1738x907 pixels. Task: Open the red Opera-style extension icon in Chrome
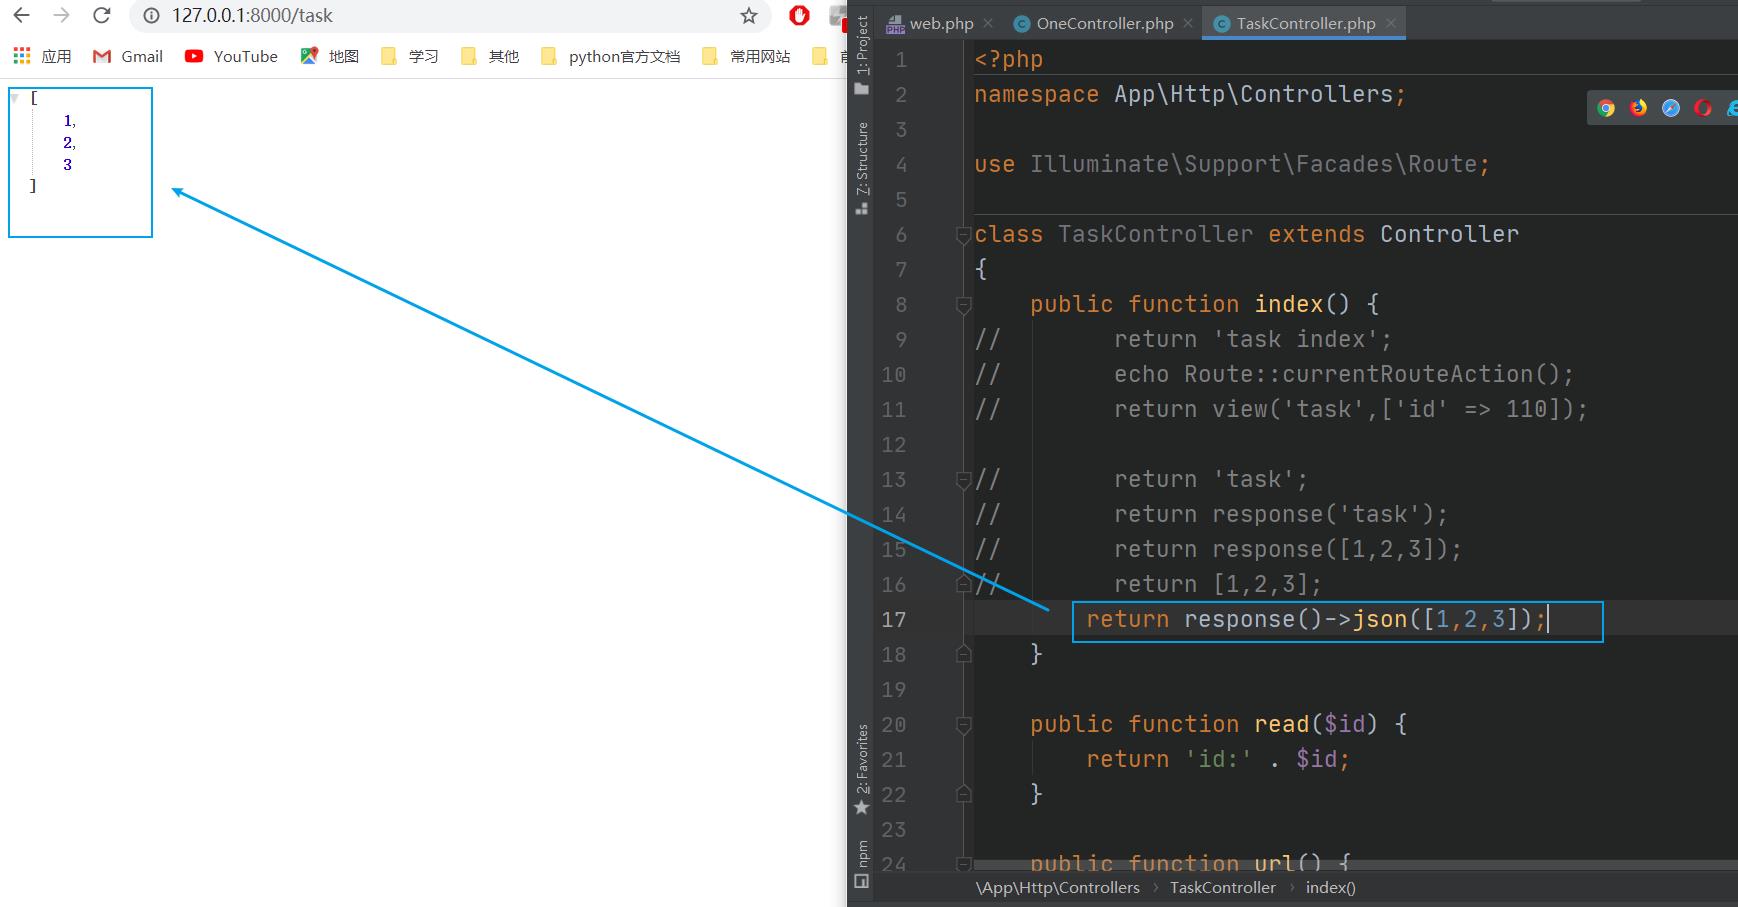pos(799,15)
